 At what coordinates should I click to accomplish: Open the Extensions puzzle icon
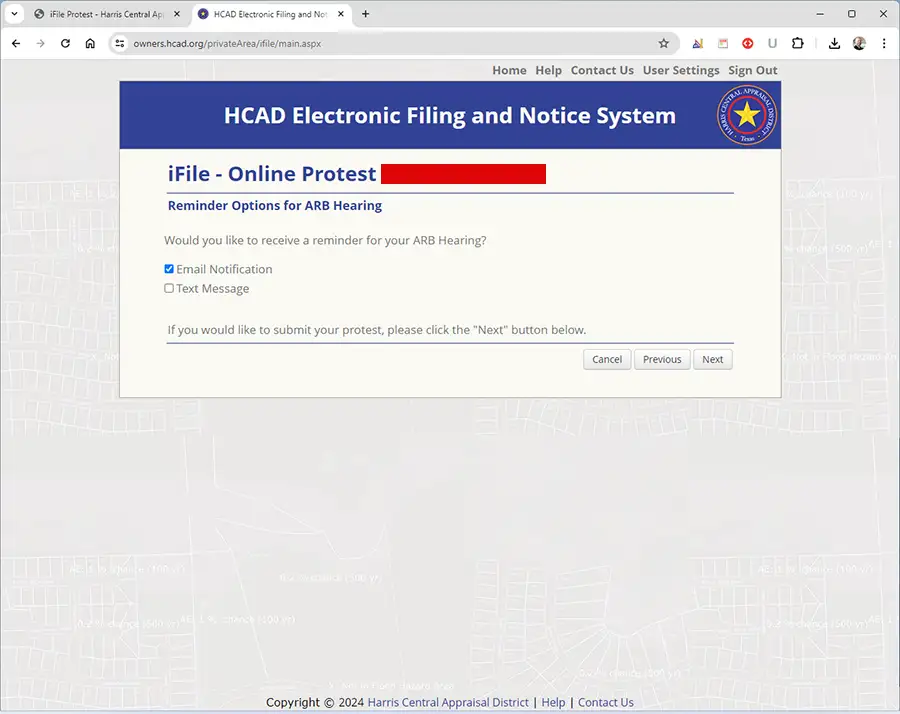pos(797,43)
